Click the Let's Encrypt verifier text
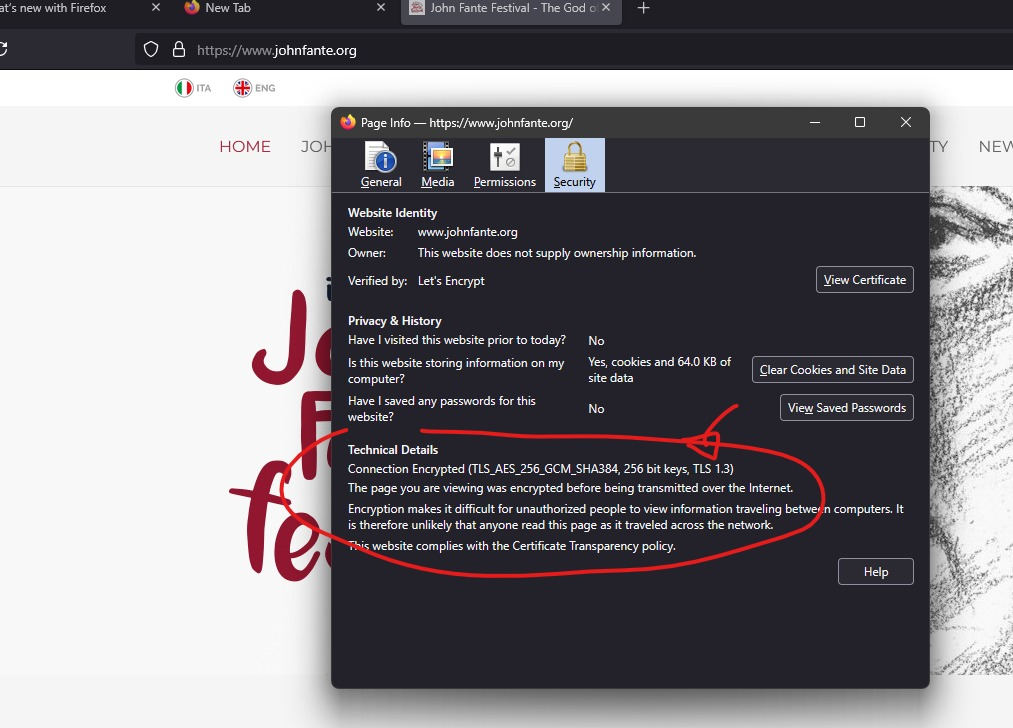This screenshot has height=728, width=1013. click(x=451, y=281)
